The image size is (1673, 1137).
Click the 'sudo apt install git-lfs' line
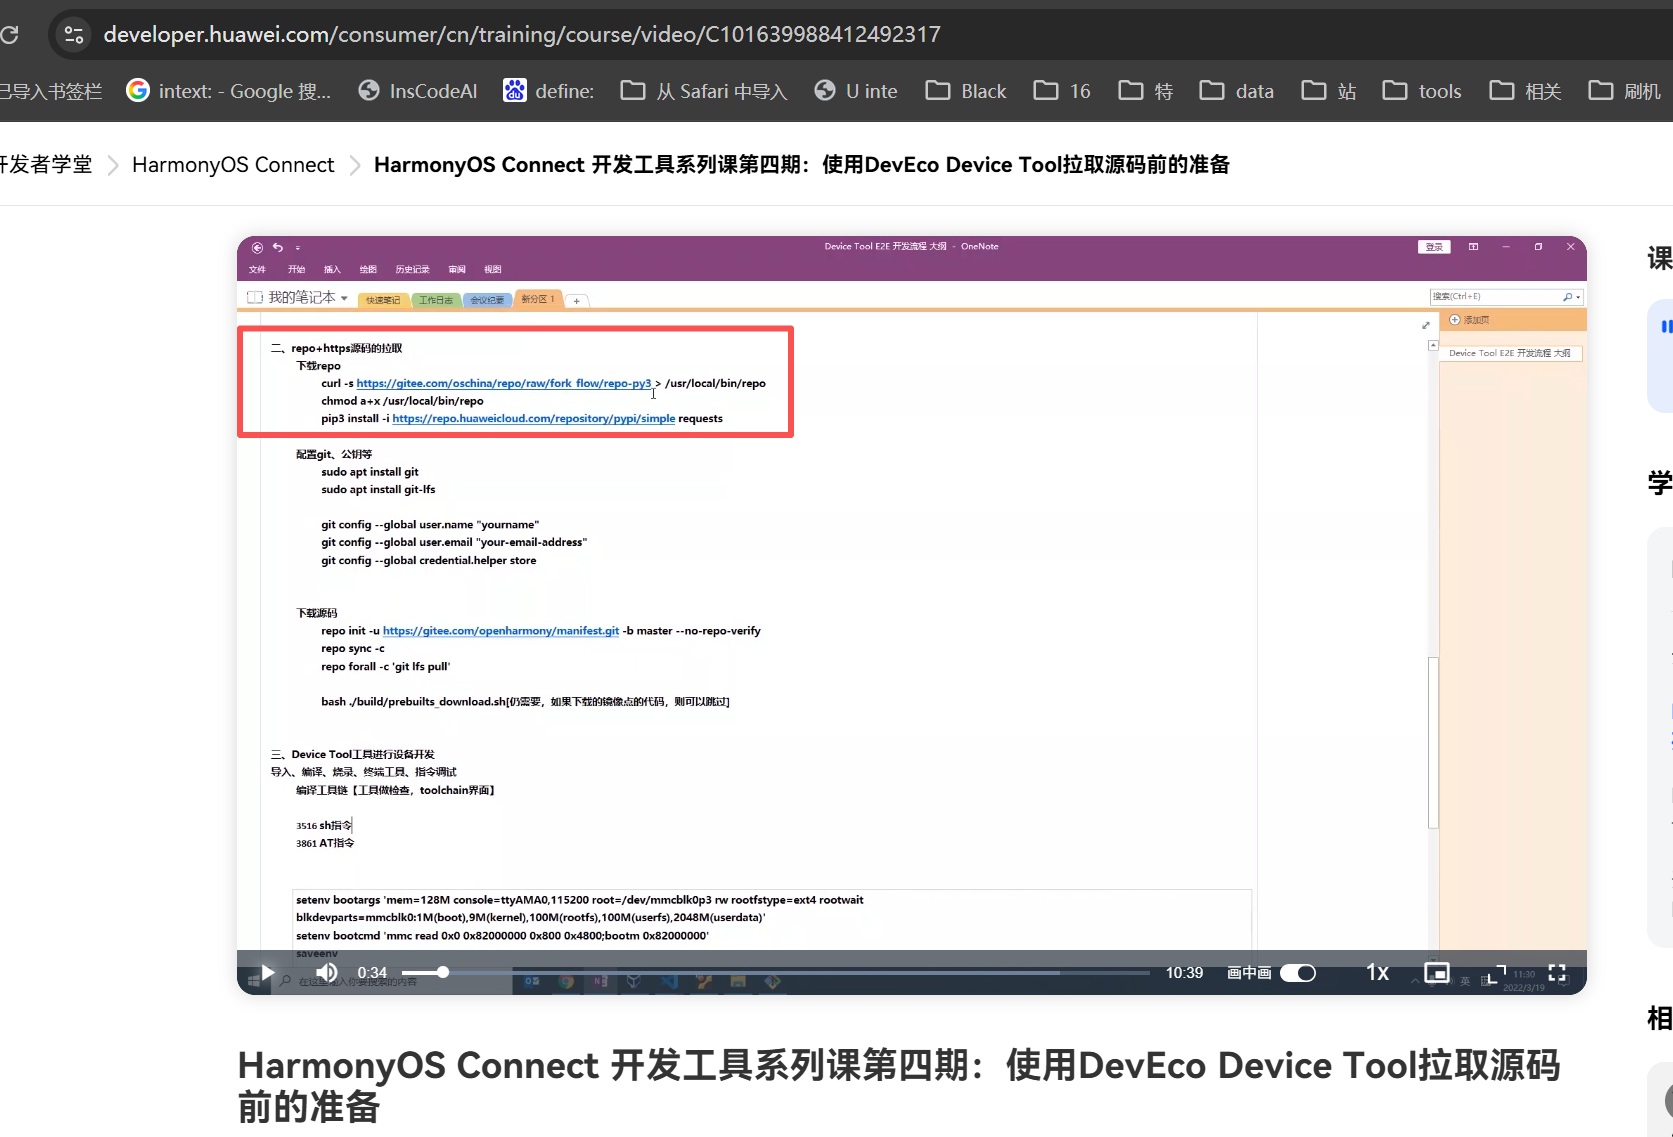pos(378,490)
